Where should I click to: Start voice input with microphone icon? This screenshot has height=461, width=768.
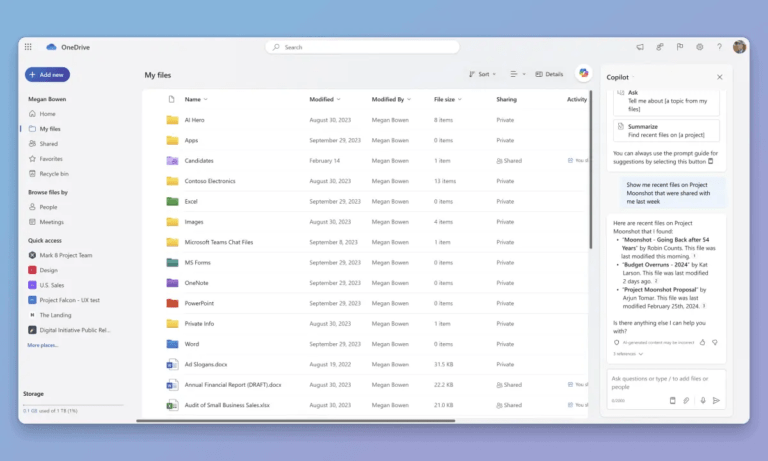703,401
